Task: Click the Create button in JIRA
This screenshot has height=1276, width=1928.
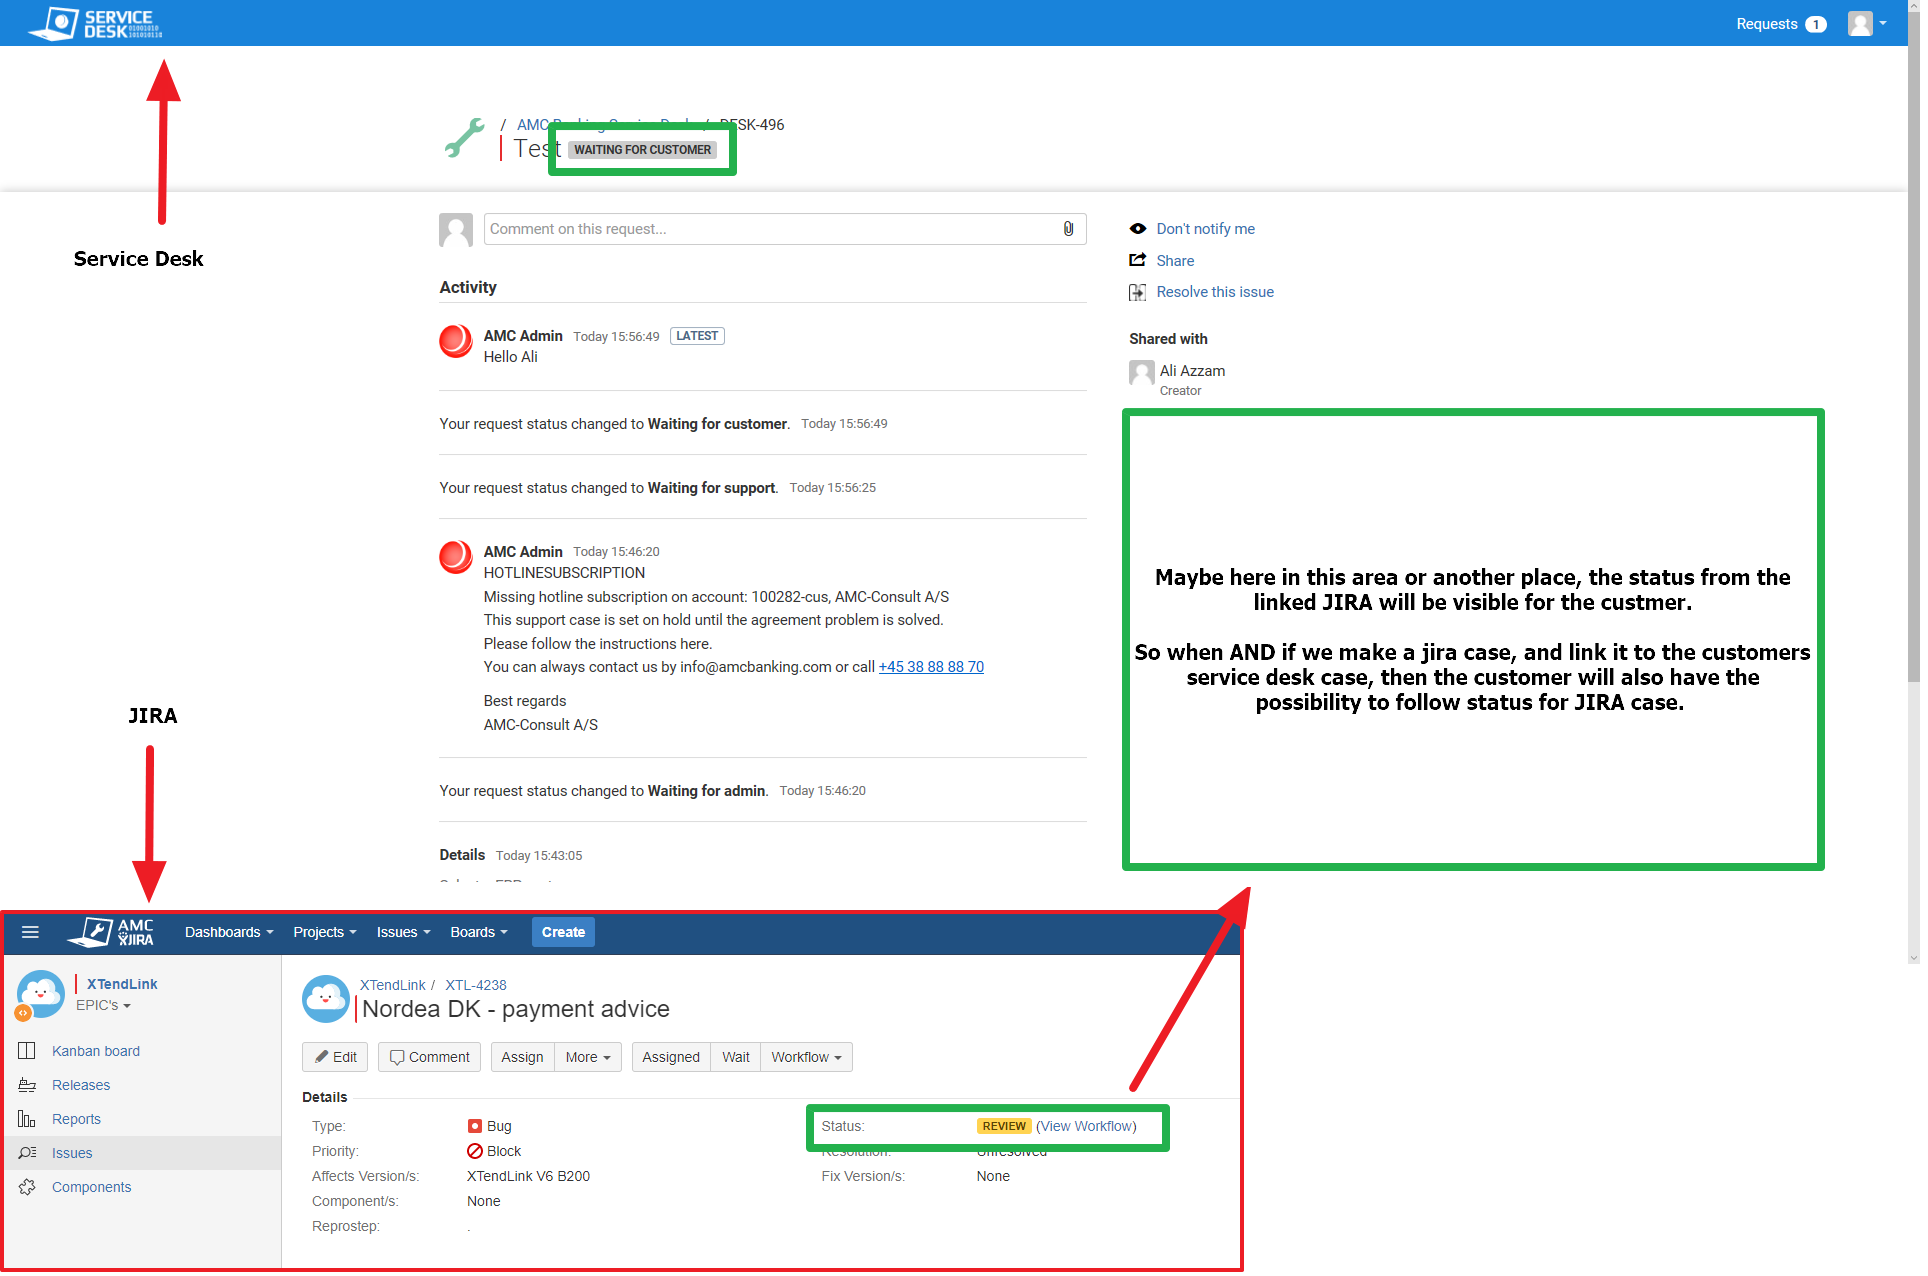Action: click(563, 932)
